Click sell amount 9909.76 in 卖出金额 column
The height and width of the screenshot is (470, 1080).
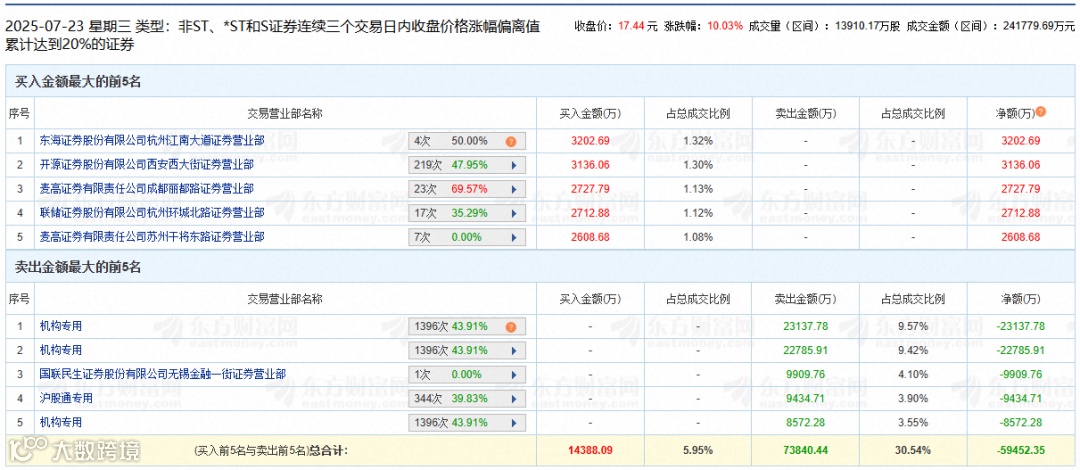(x=805, y=374)
